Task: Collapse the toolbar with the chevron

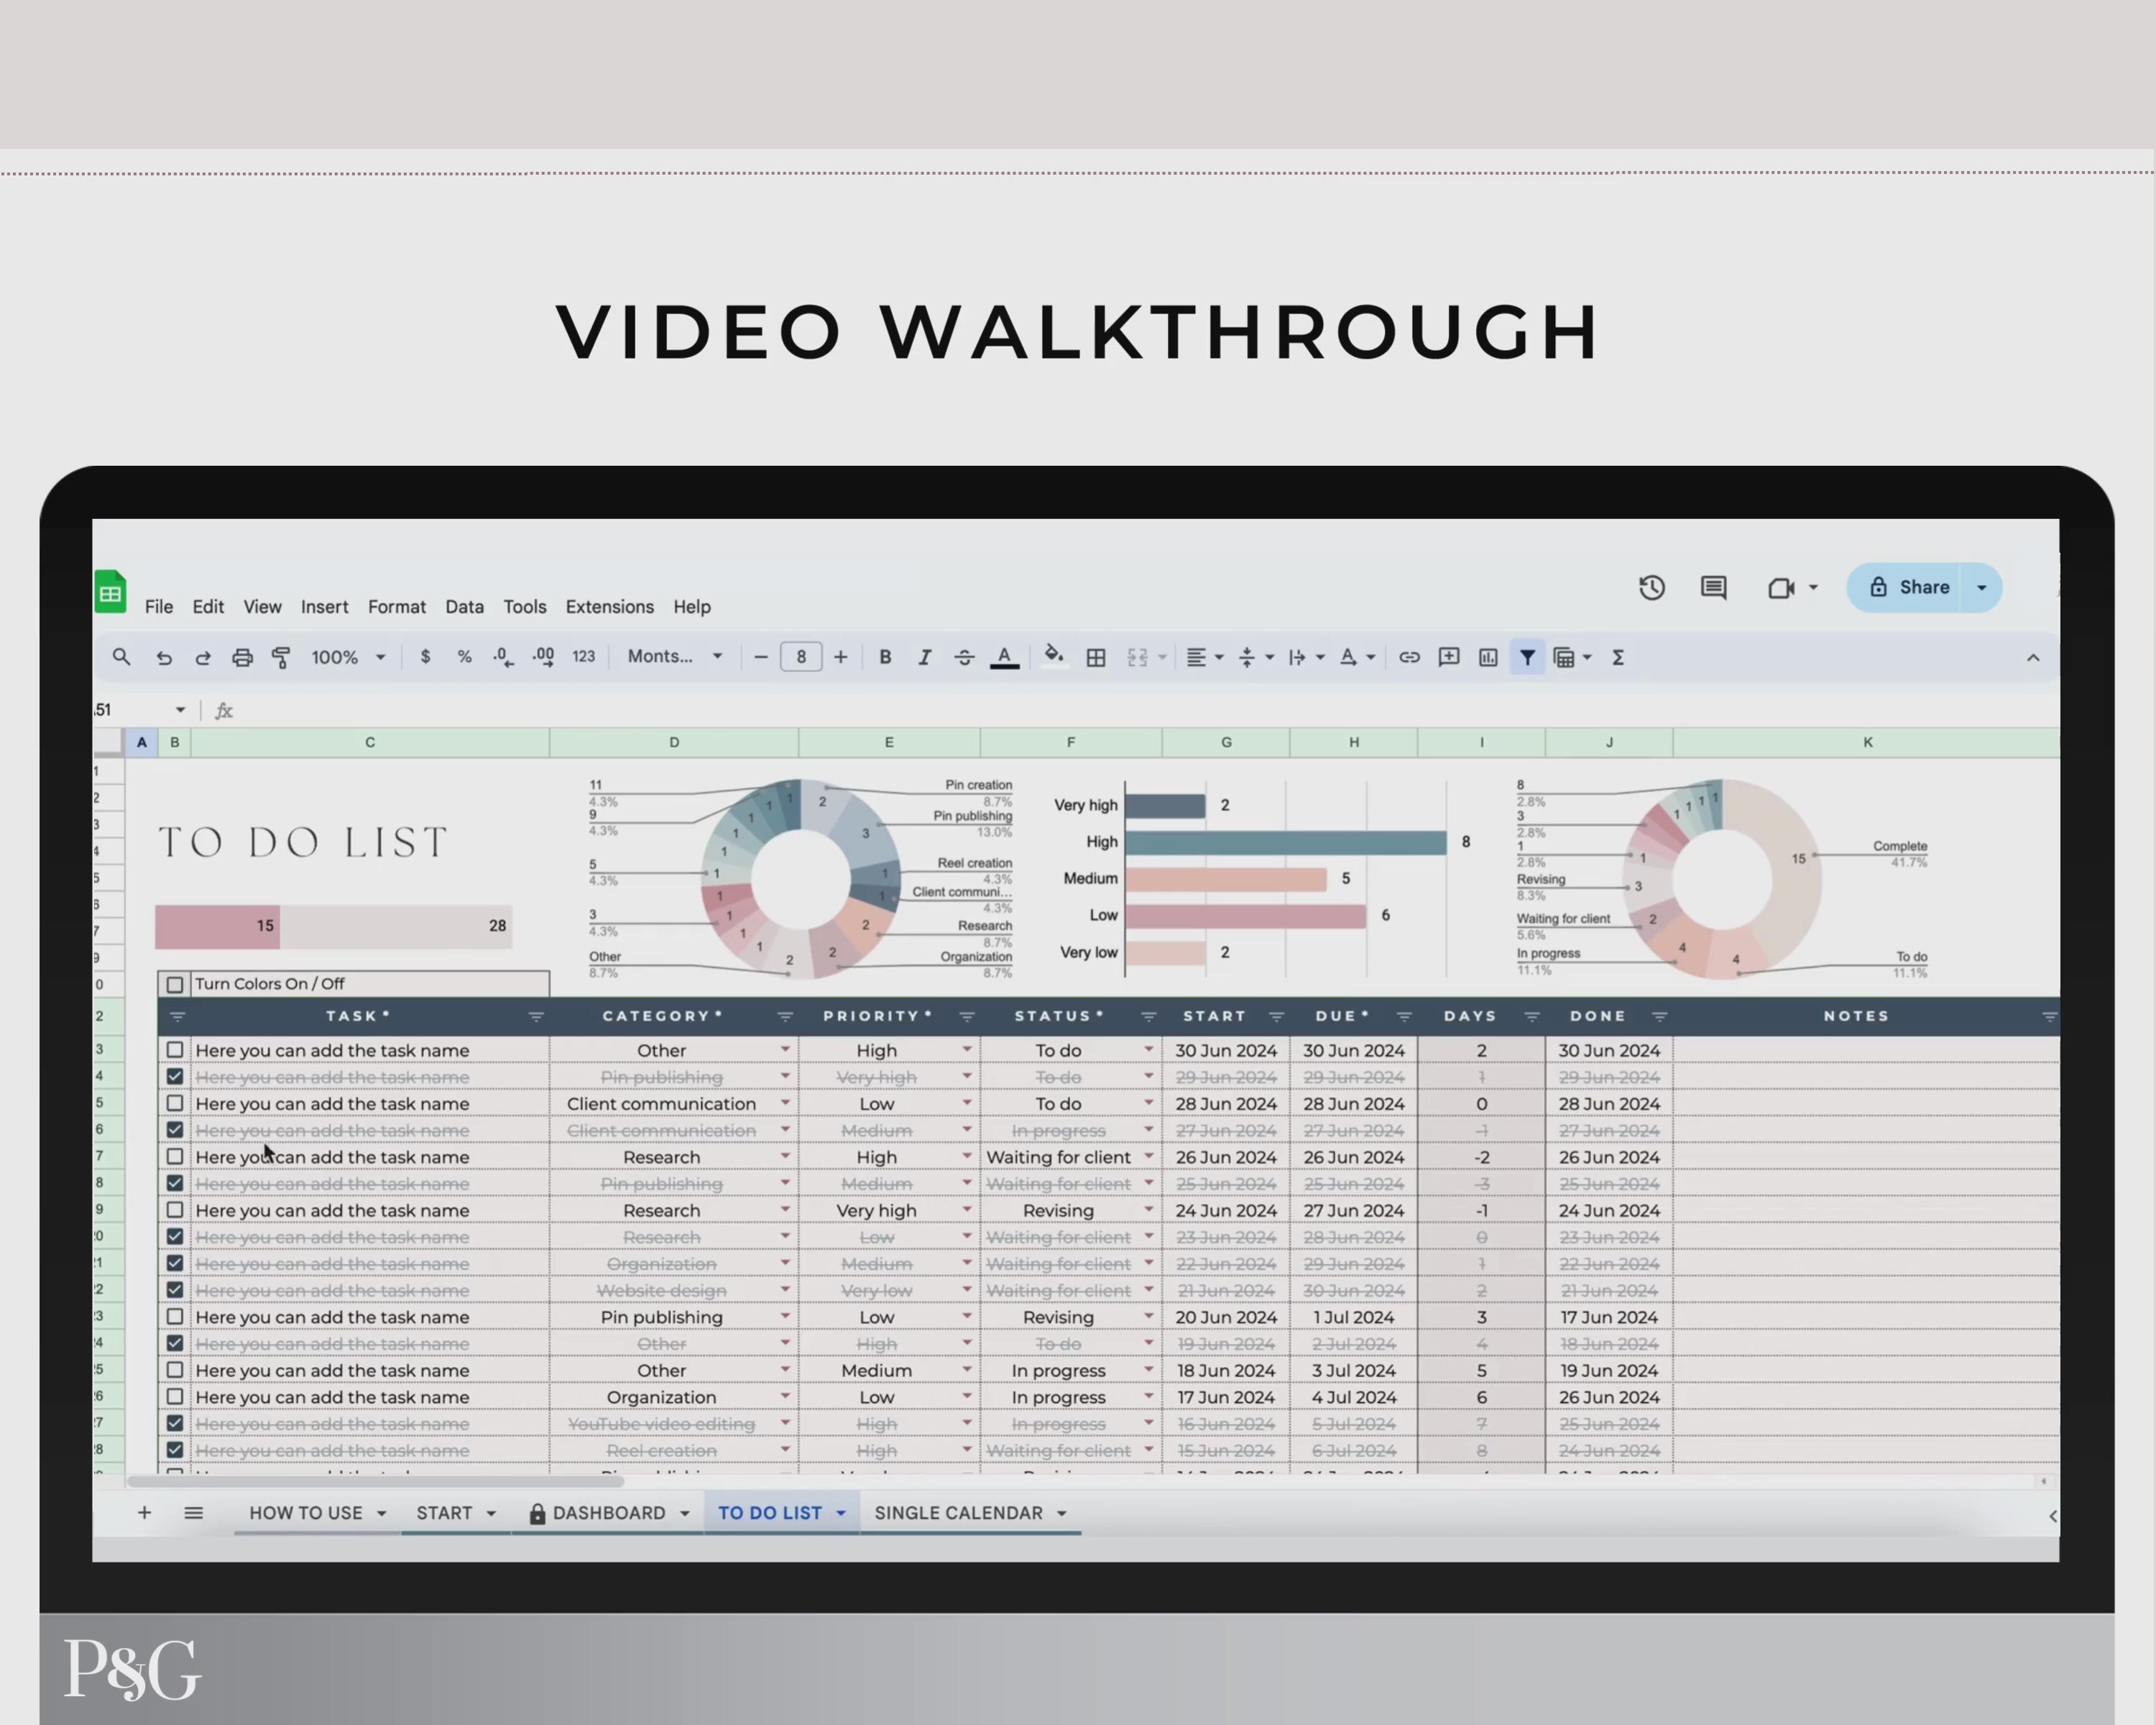Action: click(2033, 657)
